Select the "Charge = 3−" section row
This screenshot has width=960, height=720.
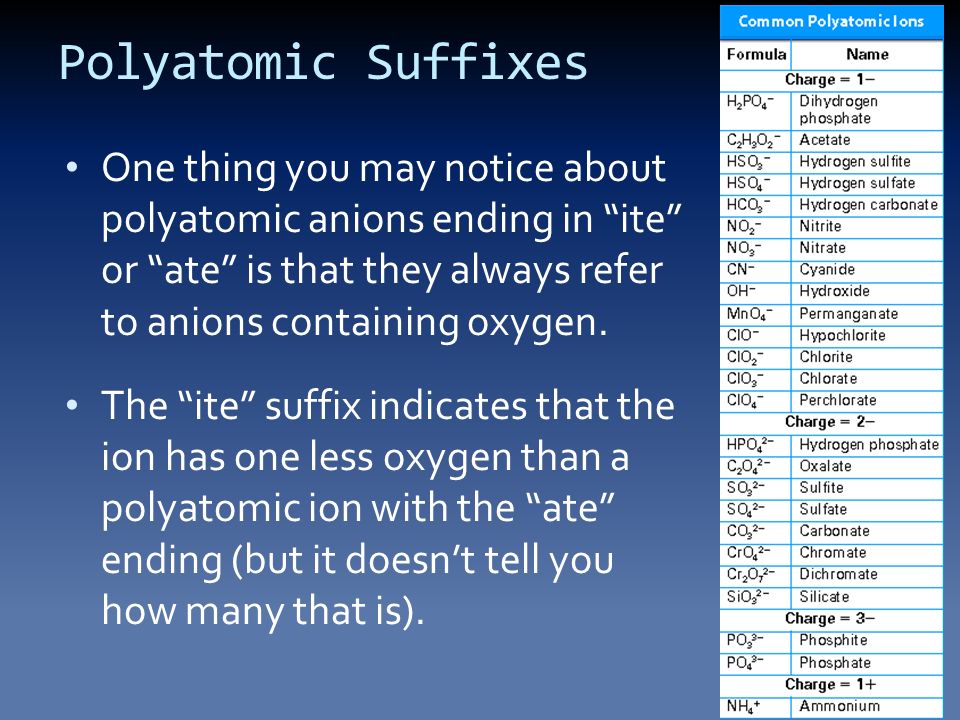pyautogui.click(x=831, y=619)
